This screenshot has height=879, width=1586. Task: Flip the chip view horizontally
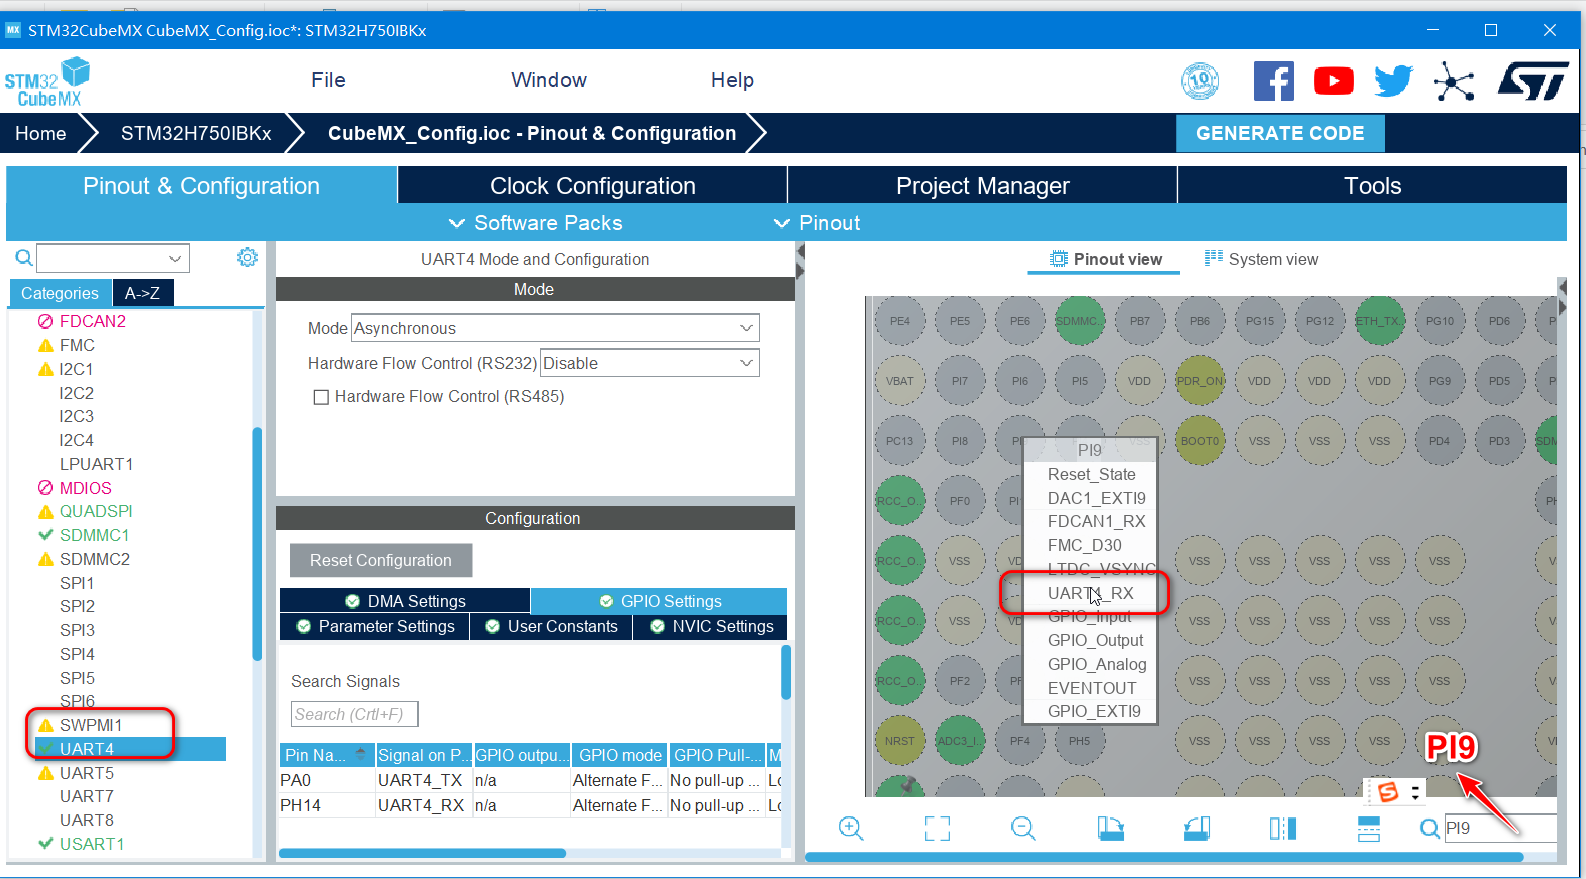coord(1283,828)
